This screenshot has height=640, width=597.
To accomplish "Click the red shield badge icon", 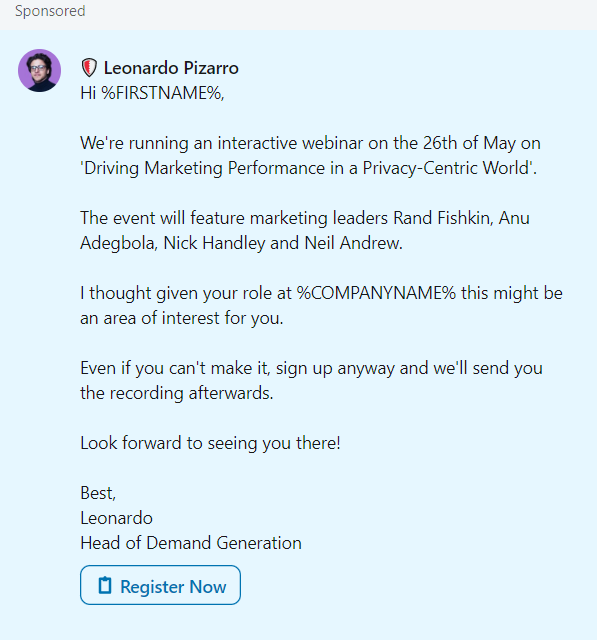I will click(89, 68).
